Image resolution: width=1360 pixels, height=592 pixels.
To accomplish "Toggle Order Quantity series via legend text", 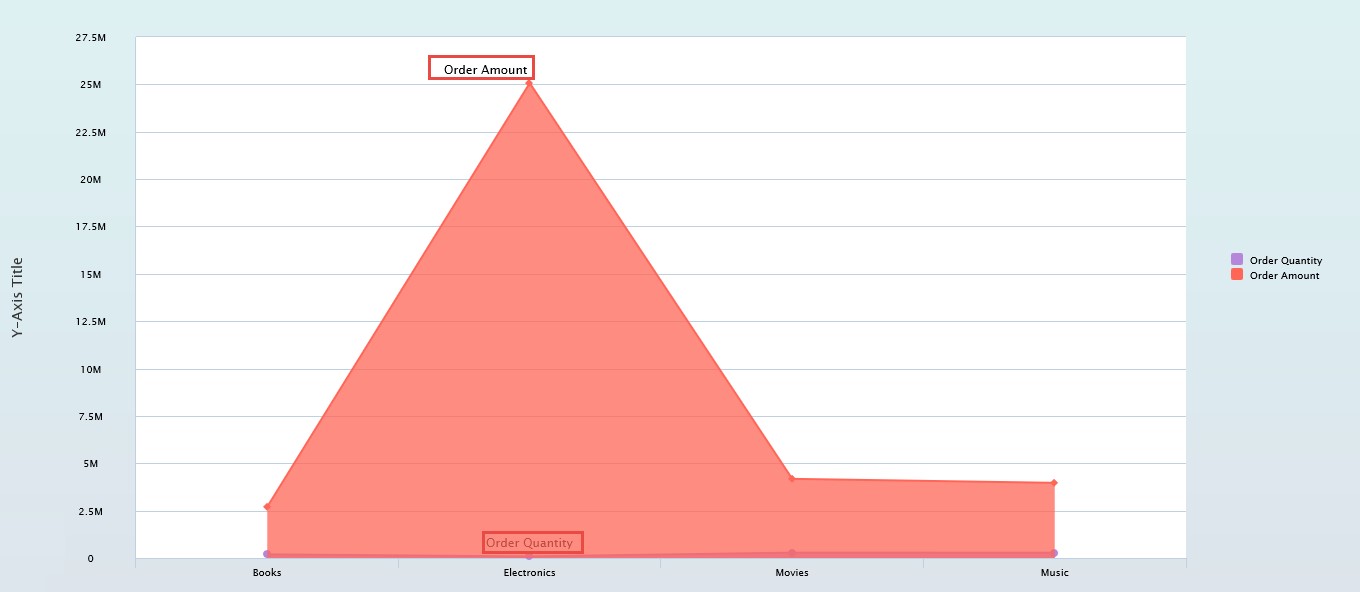I will [x=1285, y=261].
